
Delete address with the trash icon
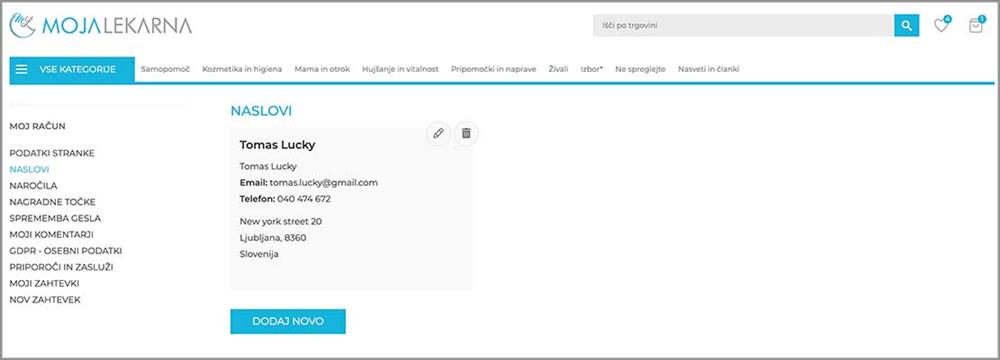tap(466, 133)
